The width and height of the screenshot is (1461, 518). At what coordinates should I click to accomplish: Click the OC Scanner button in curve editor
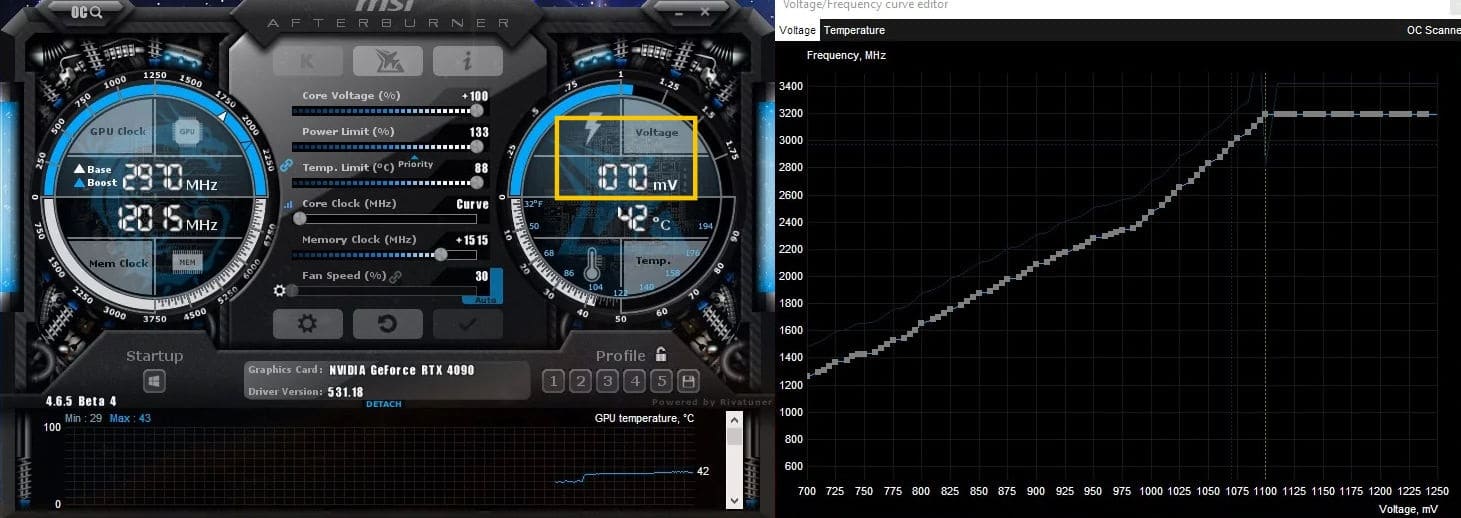pyautogui.click(x=1433, y=31)
